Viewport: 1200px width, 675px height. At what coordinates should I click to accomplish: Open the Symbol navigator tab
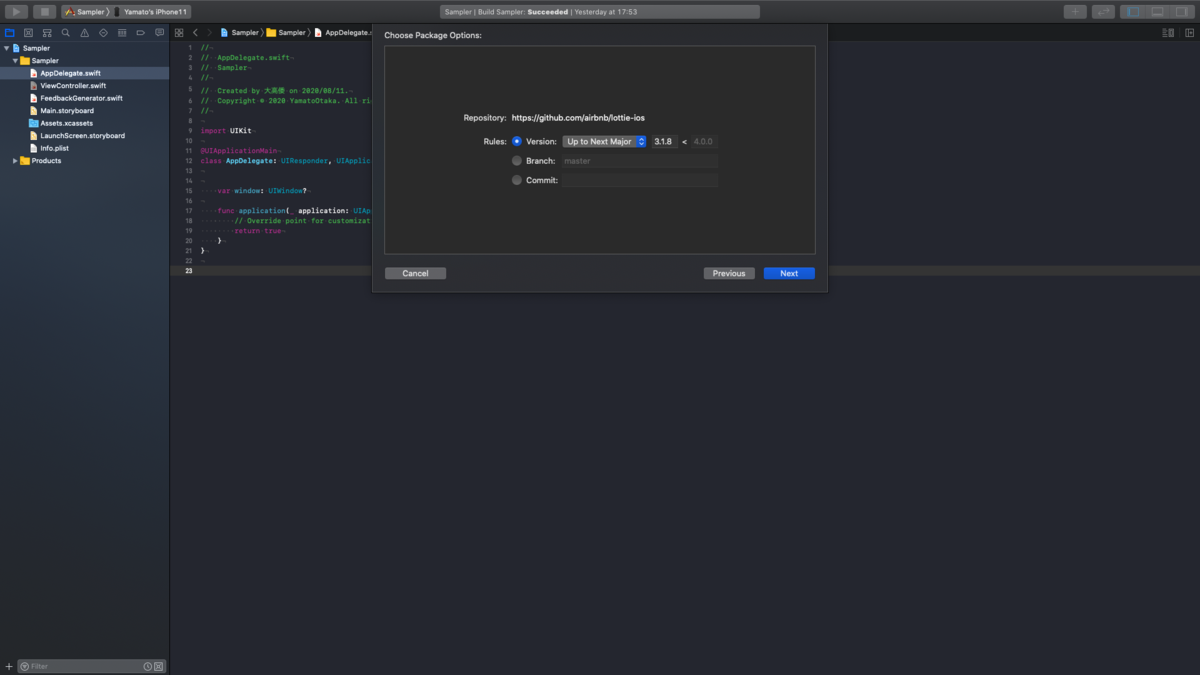click(x=47, y=33)
